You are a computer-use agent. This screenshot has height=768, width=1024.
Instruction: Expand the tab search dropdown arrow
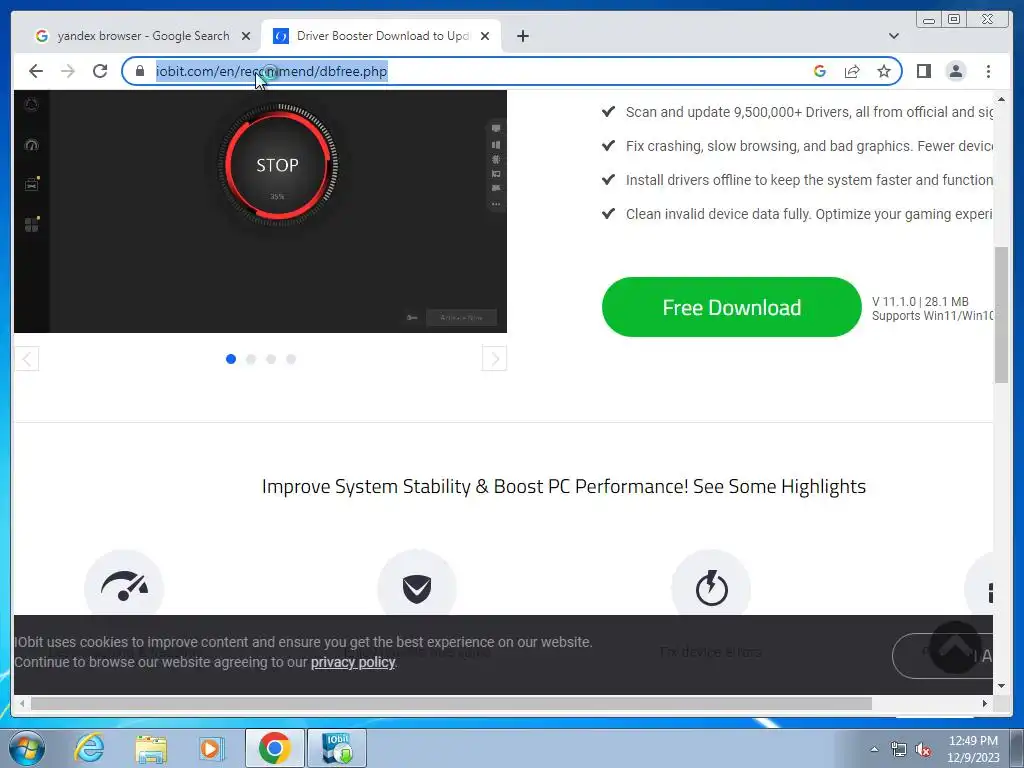[893, 36]
